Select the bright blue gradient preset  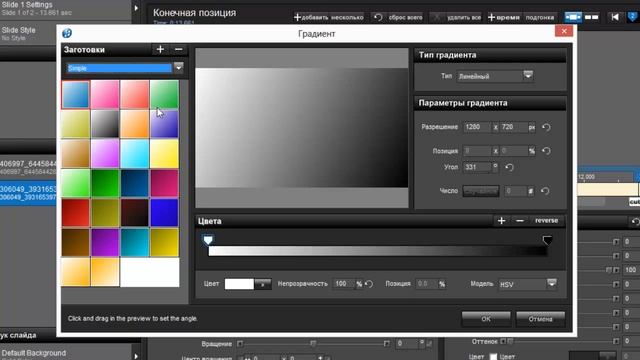[164, 213]
